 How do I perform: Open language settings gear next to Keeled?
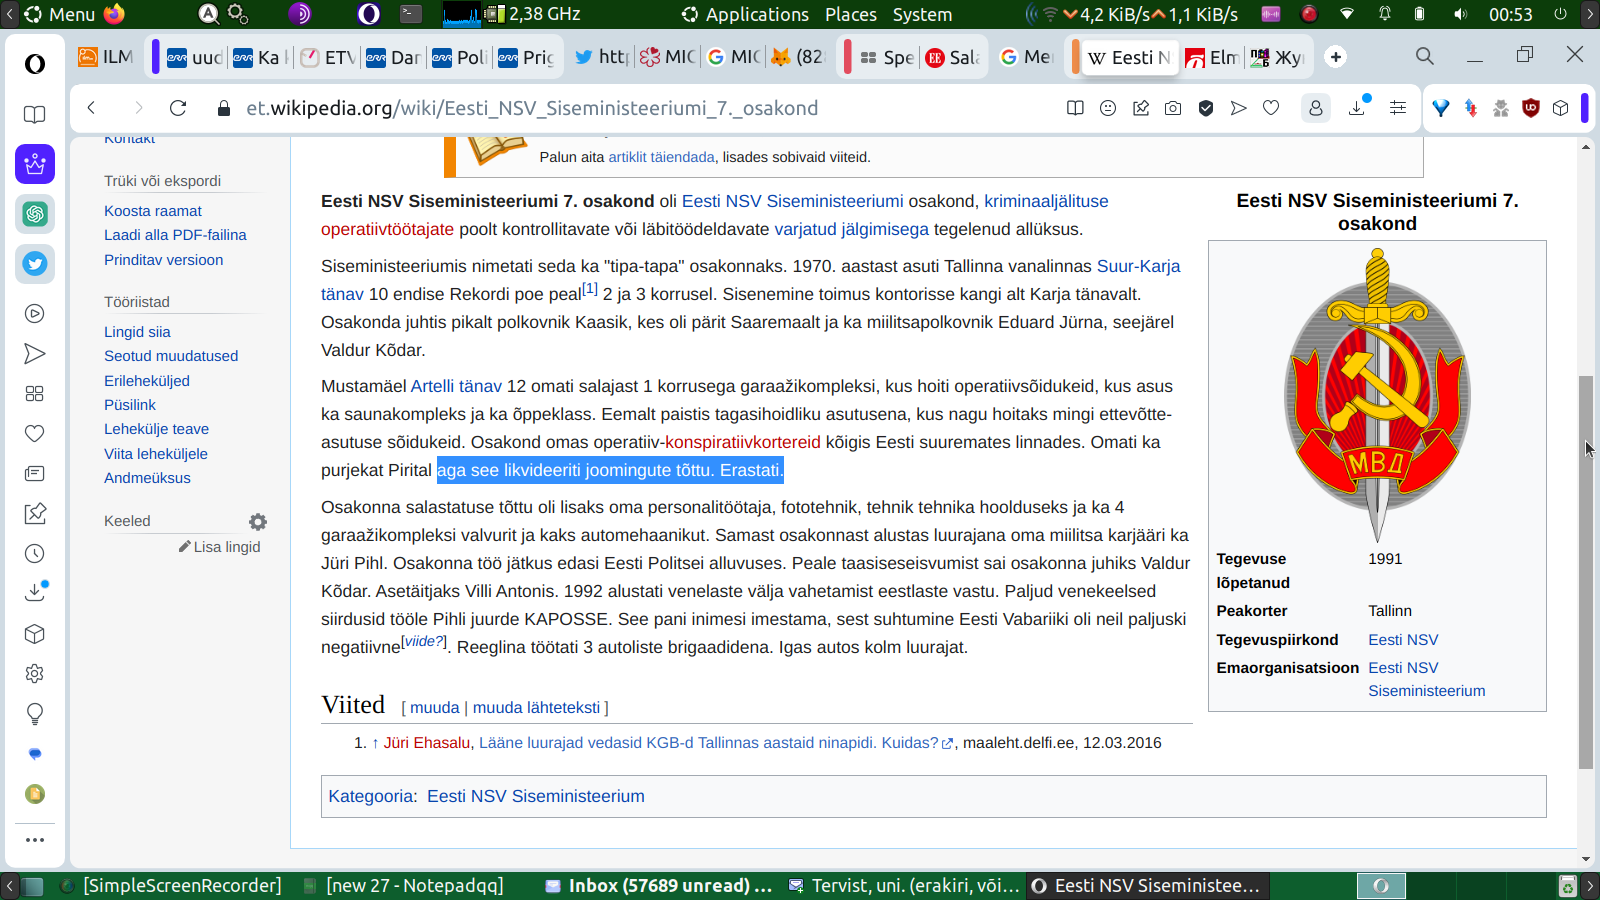pyautogui.click(x=258, y=522)
